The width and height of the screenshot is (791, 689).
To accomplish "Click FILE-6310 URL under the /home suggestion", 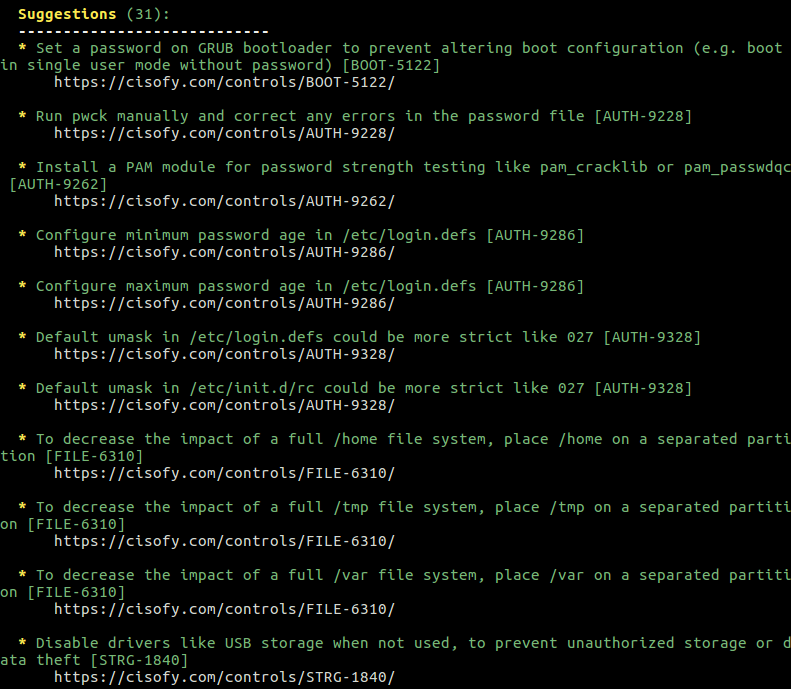I will tap(224, 473).
